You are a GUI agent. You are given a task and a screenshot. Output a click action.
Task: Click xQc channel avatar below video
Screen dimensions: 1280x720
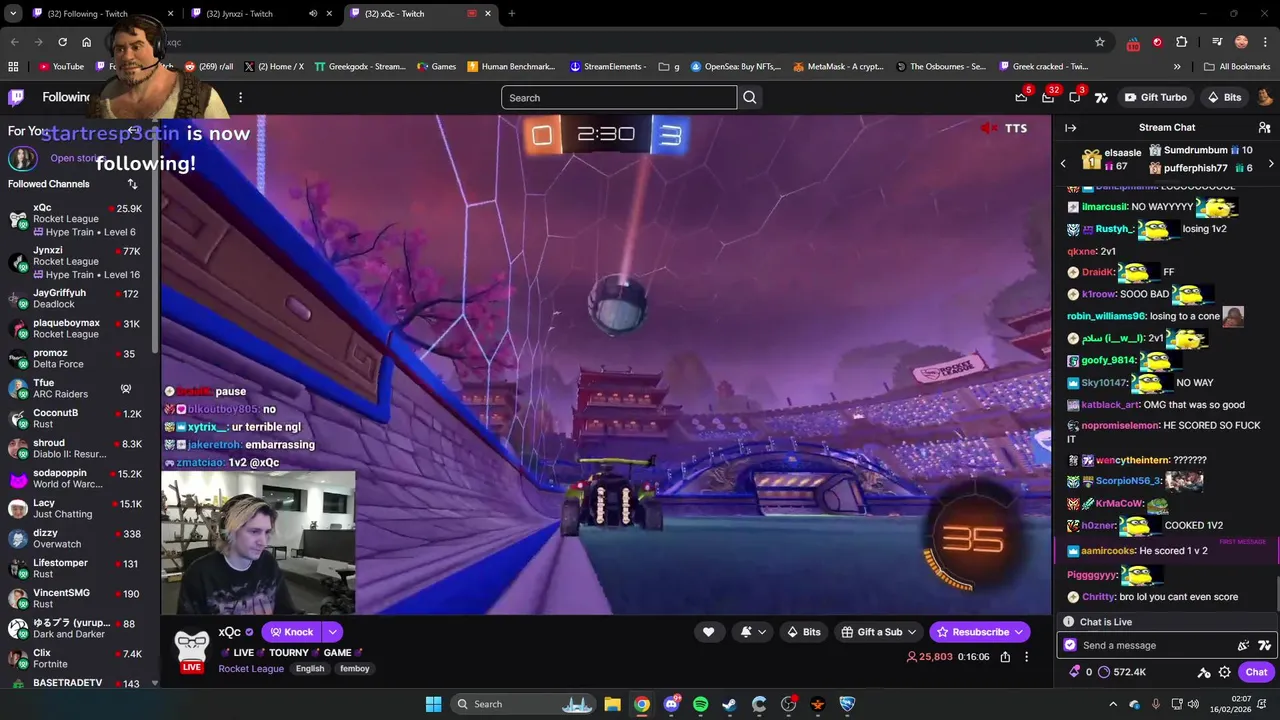click(191, 649)
